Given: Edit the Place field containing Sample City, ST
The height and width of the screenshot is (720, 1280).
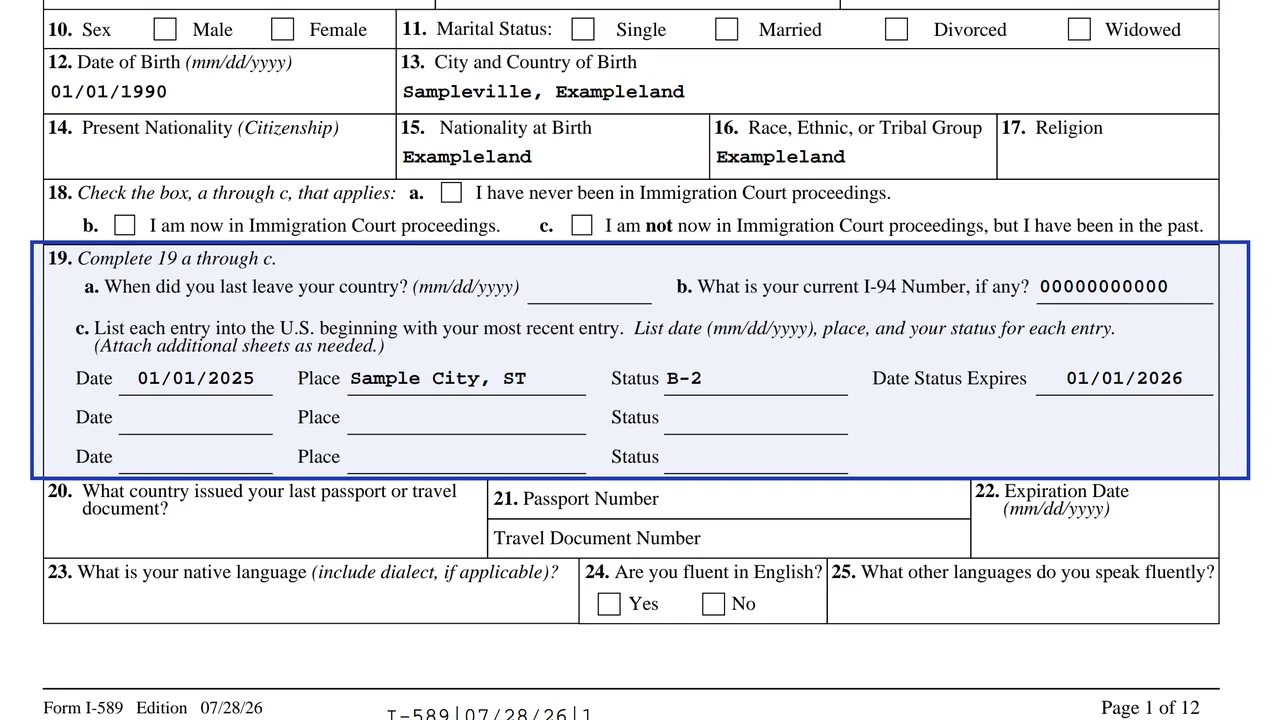Looking at the screenshot, I should [466, 379].
